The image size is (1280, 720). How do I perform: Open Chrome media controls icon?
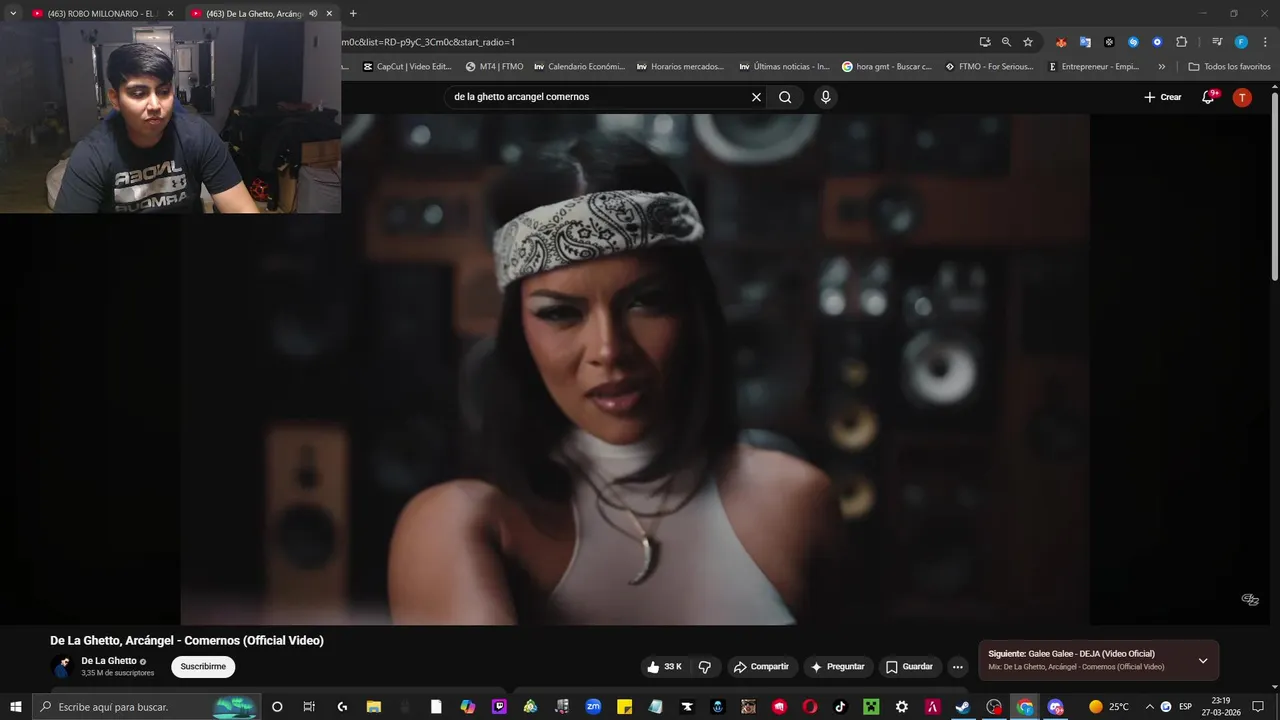click(x=1217, y=42)
